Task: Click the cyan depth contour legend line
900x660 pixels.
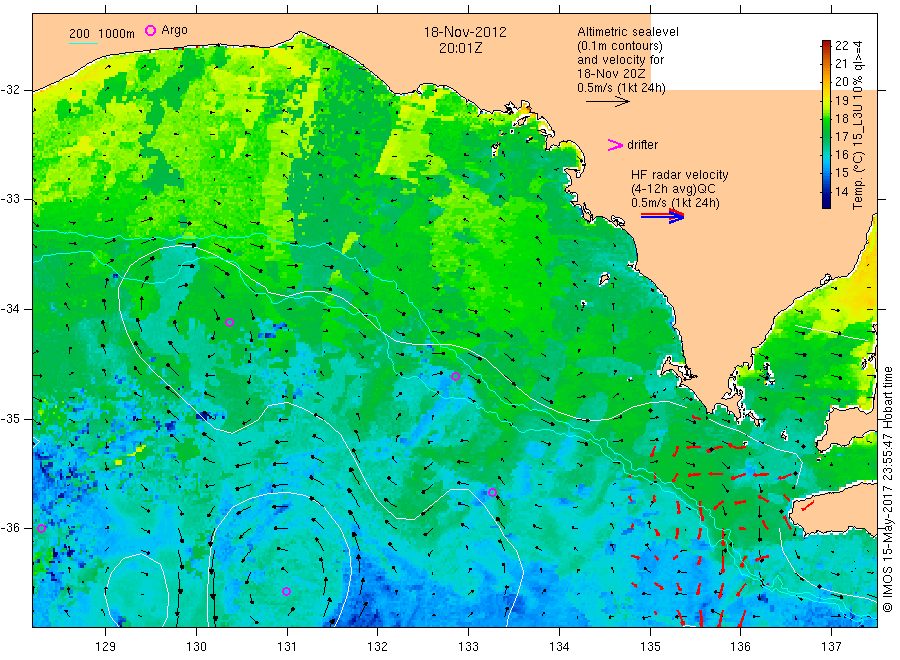Action: [83, 43]
